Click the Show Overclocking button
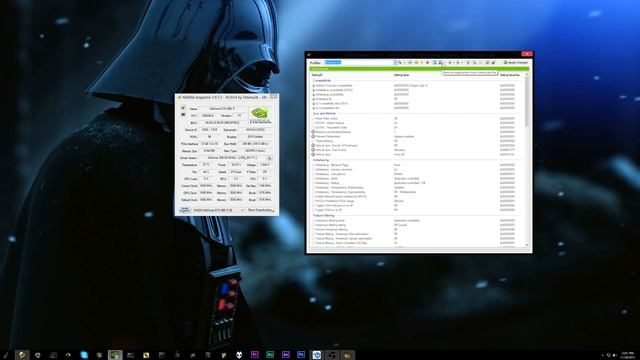Viewport: 640px width, 360px height. [x=261, y=210]
